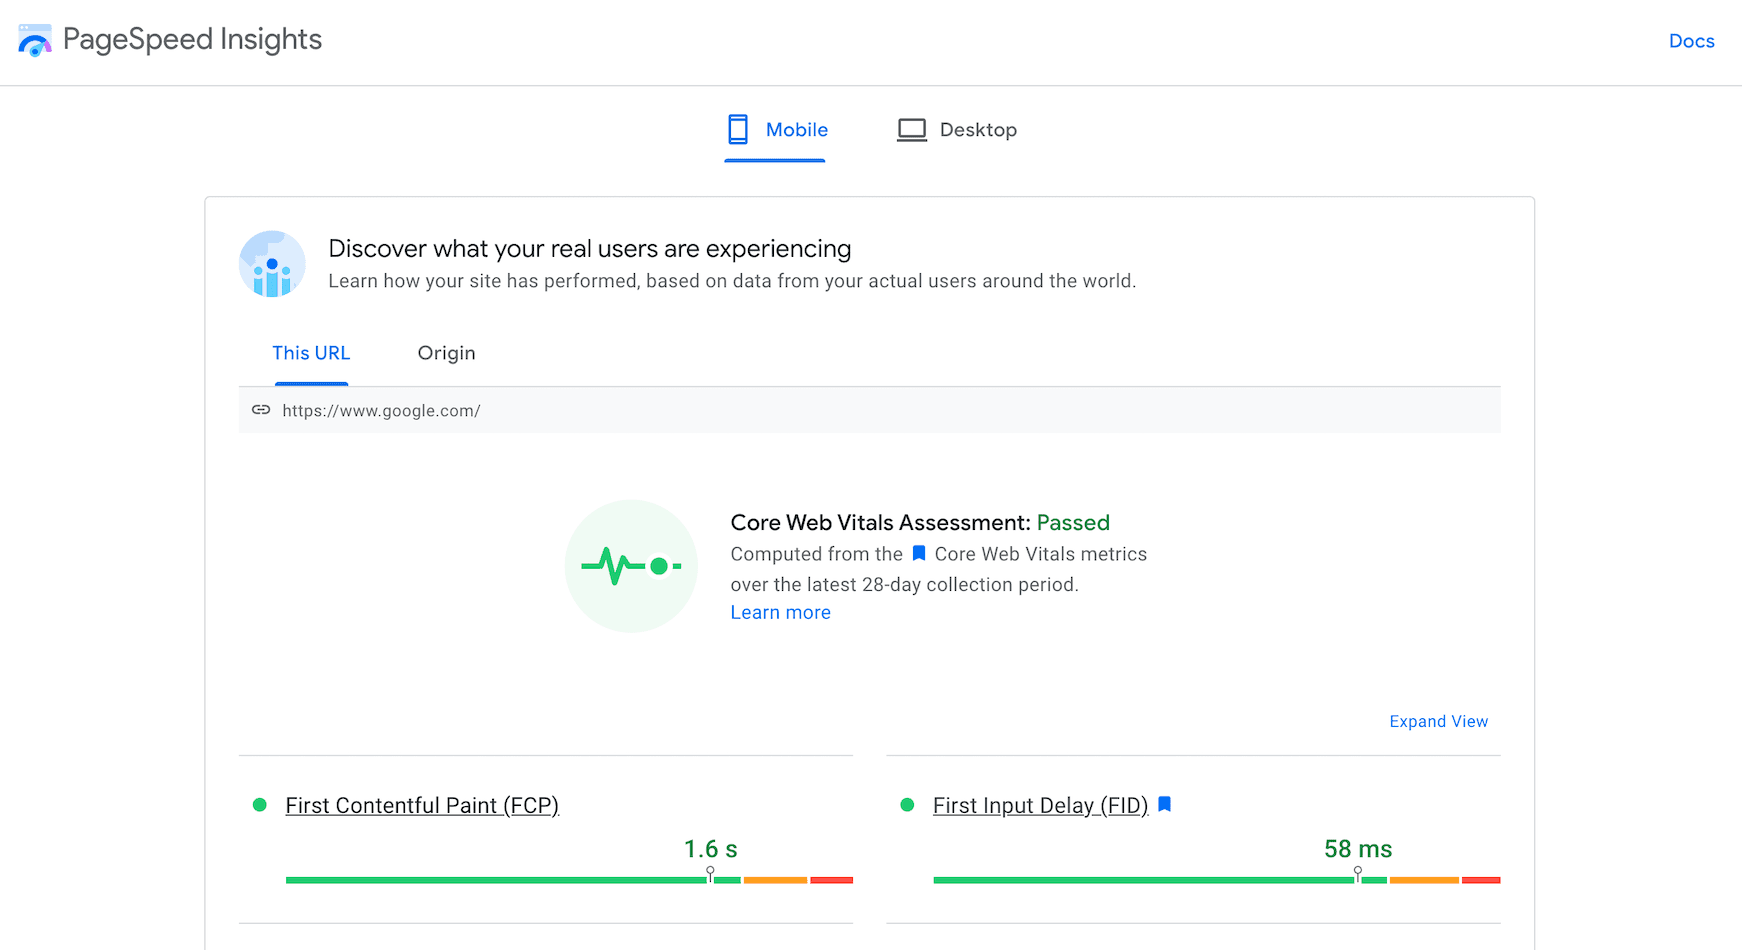Viewport: 1742px width, 950px height.
Task: Click the green status dot next to FCP
Action: click(x=260, y=804)
